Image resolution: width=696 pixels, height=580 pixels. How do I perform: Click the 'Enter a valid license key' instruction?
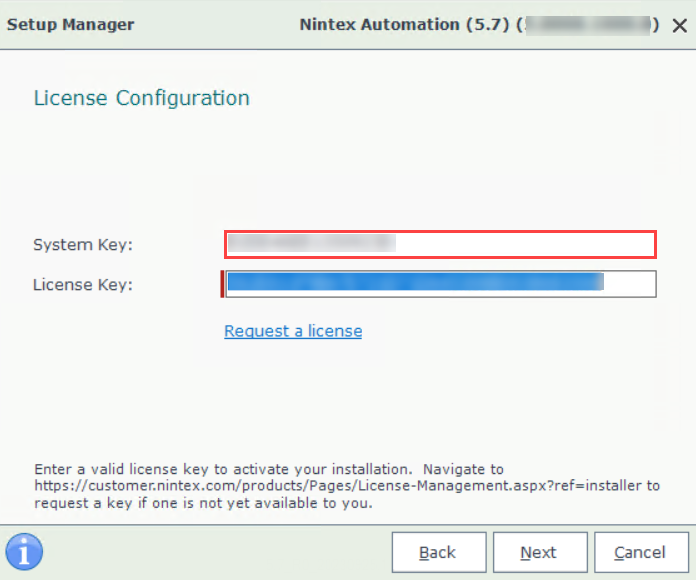[222, 468]
